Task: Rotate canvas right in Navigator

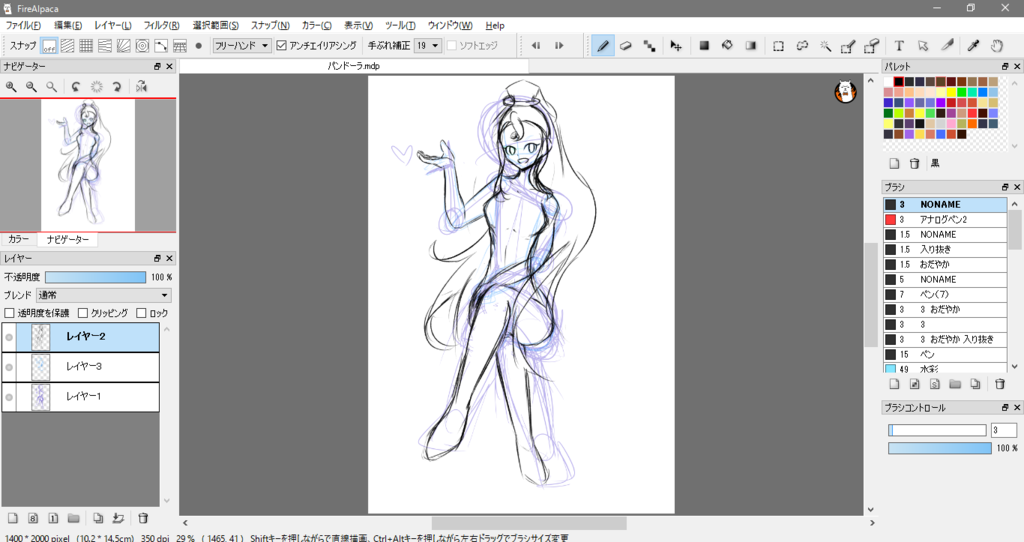Action: 117,86
